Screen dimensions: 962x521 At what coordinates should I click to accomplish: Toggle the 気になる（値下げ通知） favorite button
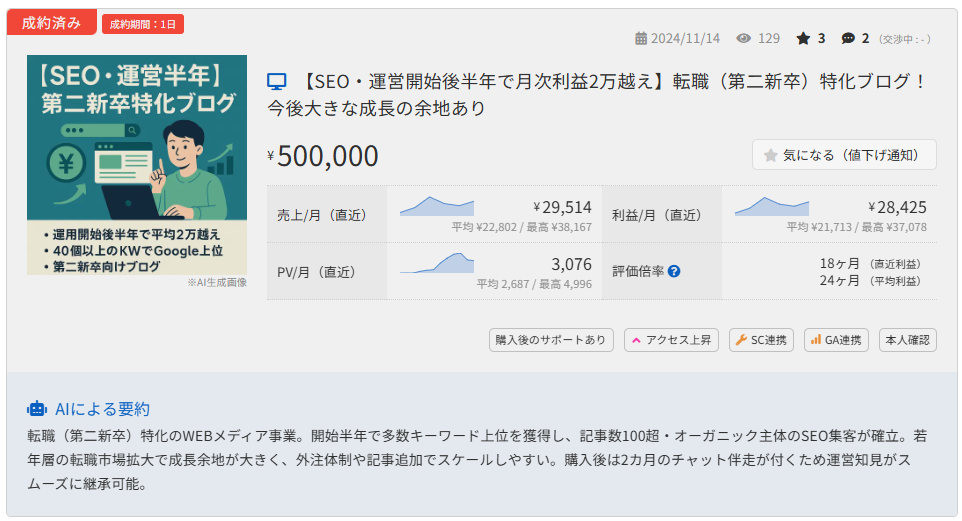tap(844, 155)
